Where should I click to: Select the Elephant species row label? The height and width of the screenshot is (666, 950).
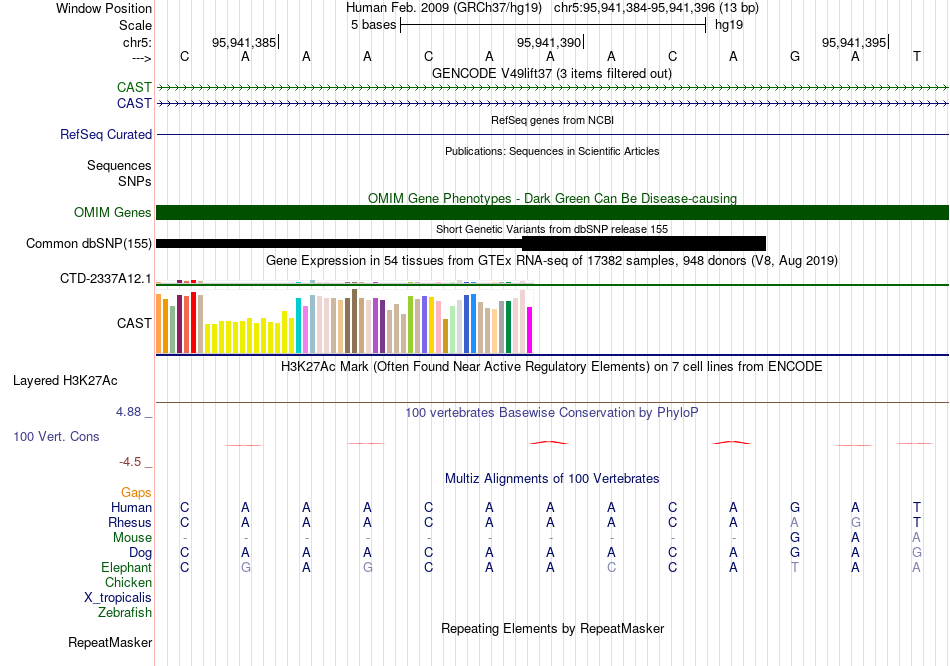point(126,568)
